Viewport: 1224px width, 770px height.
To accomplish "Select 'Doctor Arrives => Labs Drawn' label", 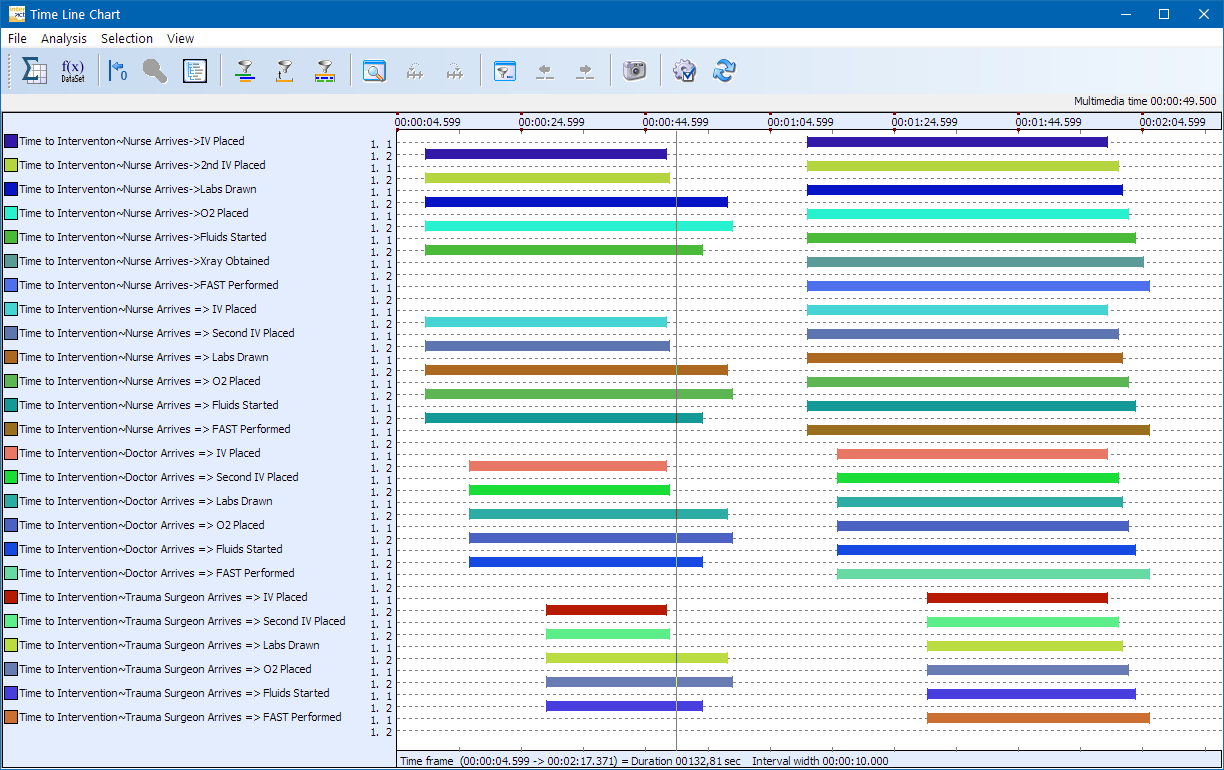I will click(x=146, y=501).
